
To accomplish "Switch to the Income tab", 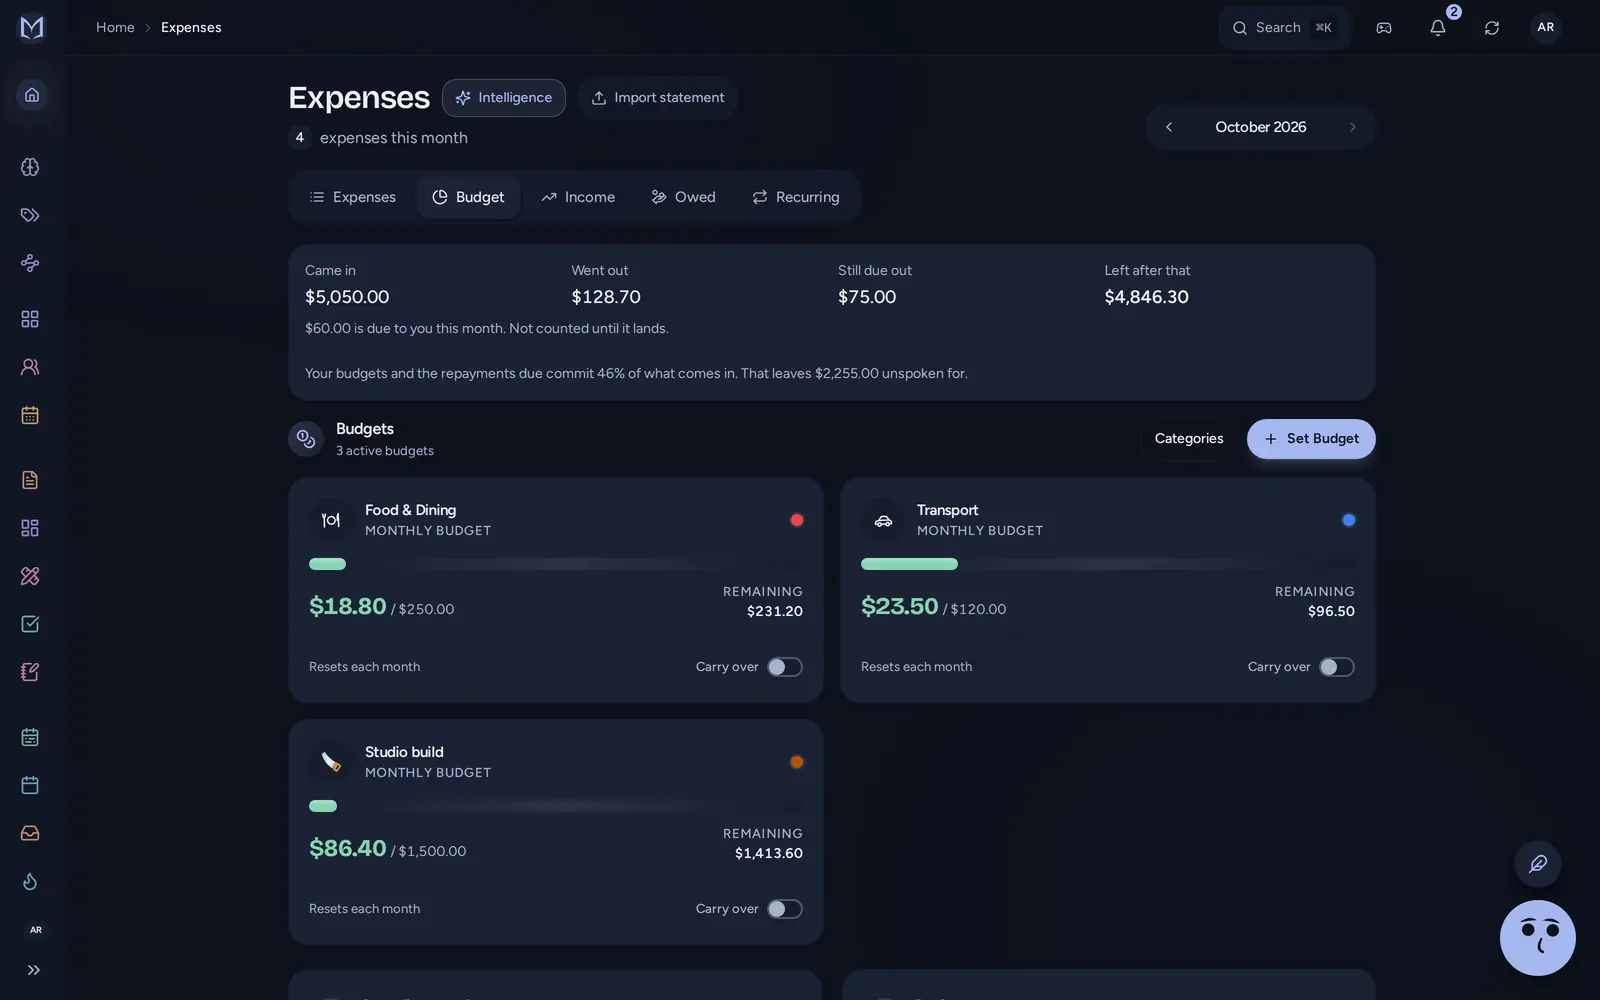I will 578,197.
